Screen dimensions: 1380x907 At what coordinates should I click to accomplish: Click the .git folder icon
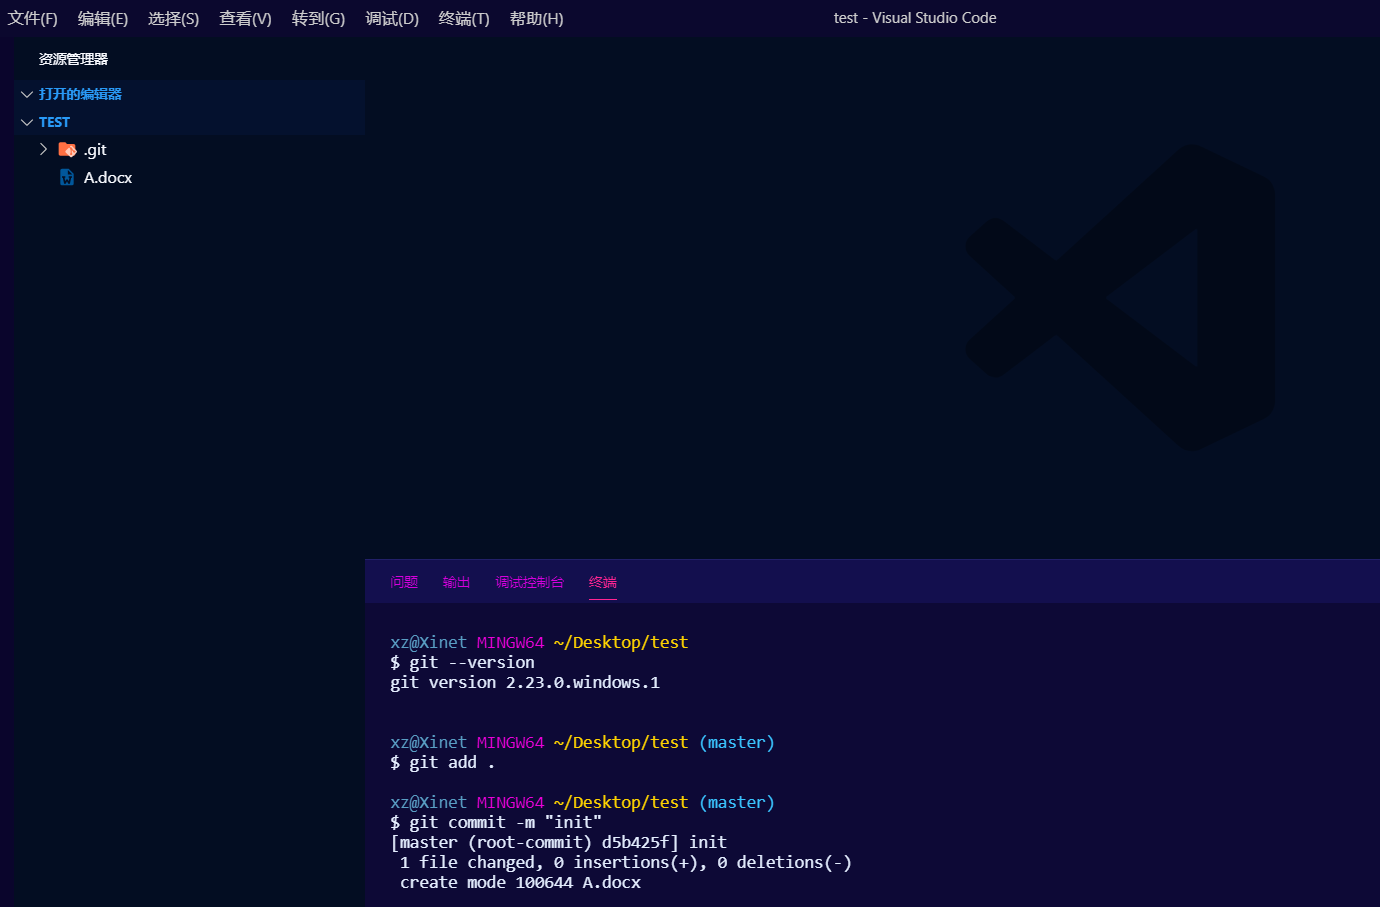tap(67, 149)
